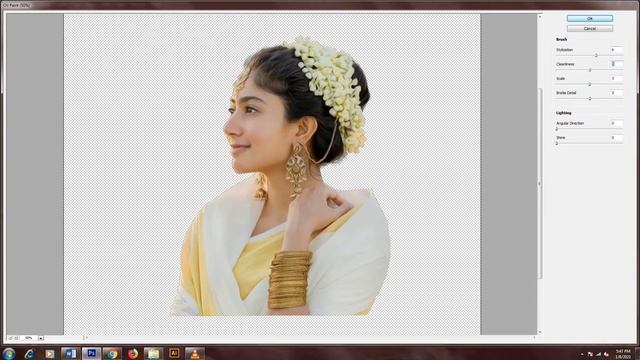Switch to Google Chrome in taskbar

click(x=112, y=353)
